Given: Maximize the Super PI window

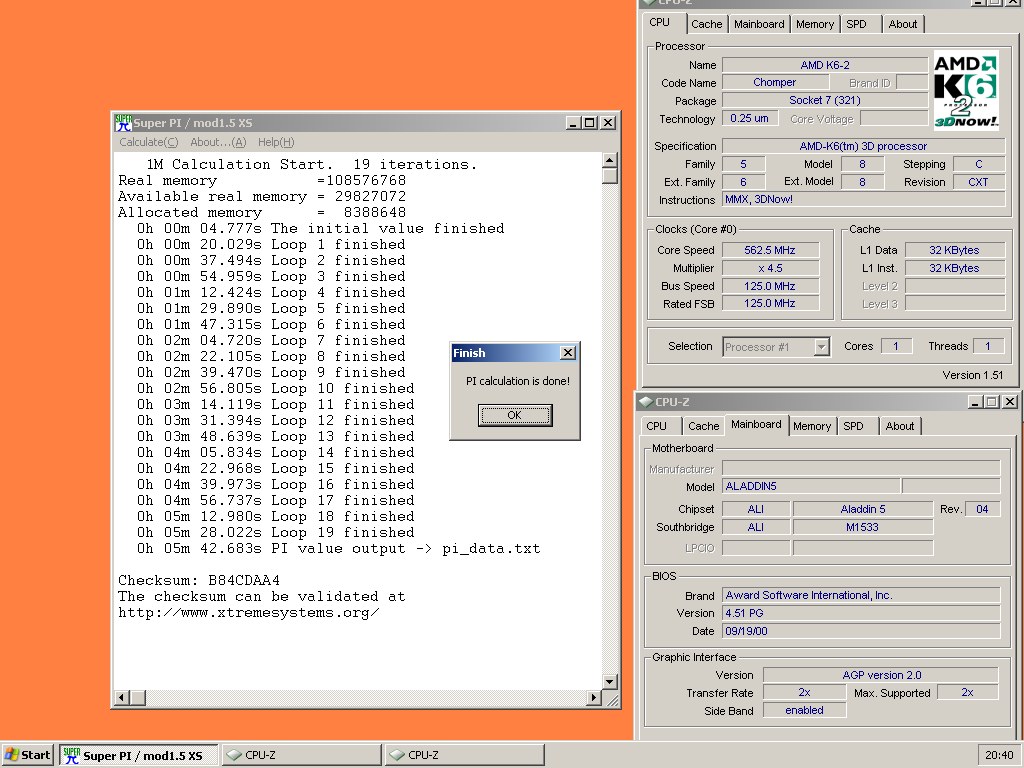Looking at the screenshot, I should click(590, 122).
